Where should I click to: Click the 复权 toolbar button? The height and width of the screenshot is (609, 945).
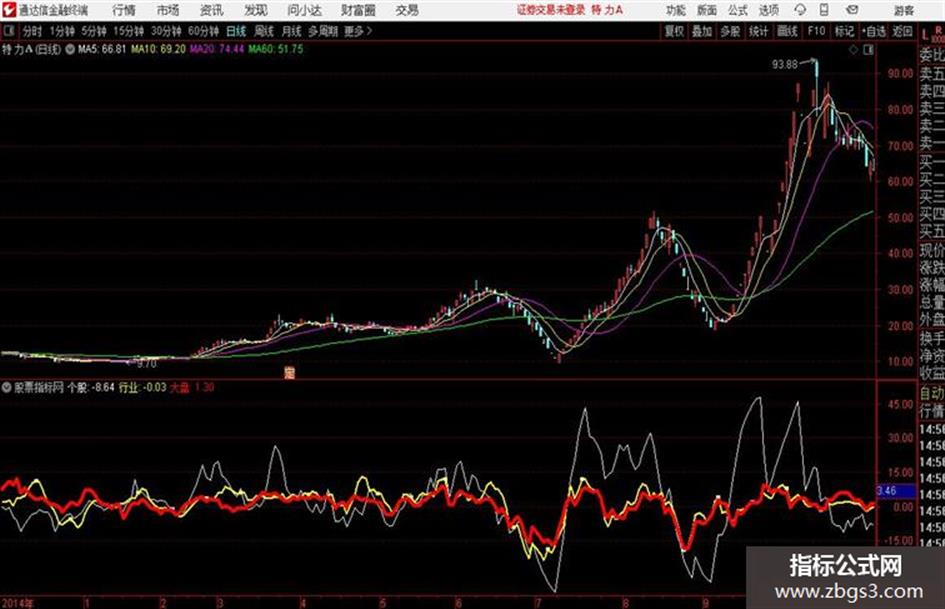tap(674, 31)
